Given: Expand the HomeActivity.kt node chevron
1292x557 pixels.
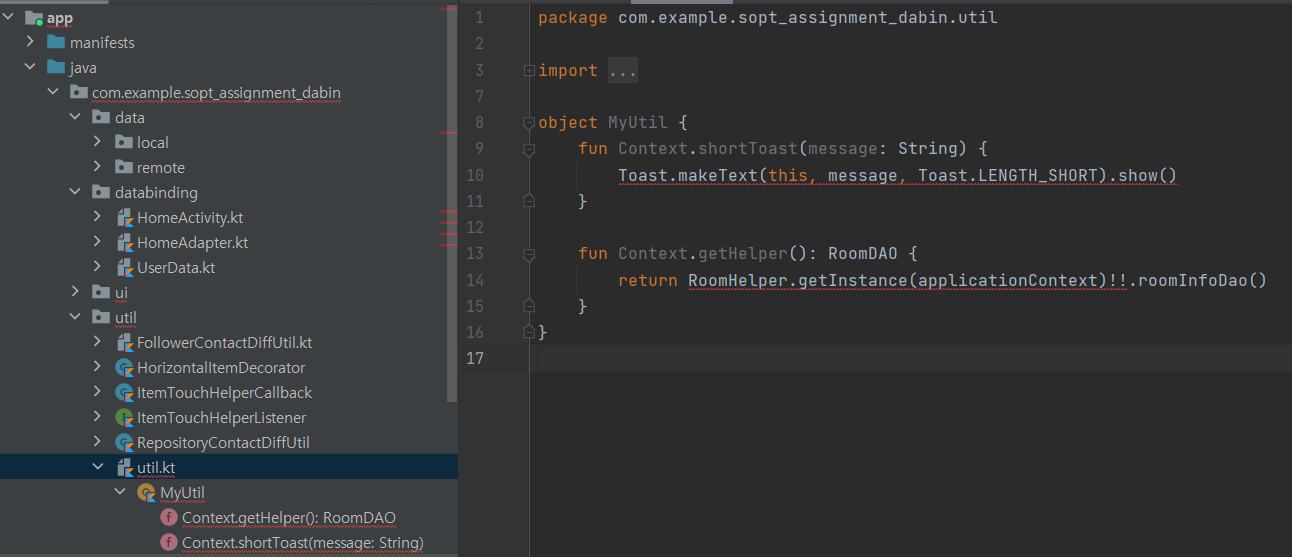Looking at the screenshot, I should (97, 217).
